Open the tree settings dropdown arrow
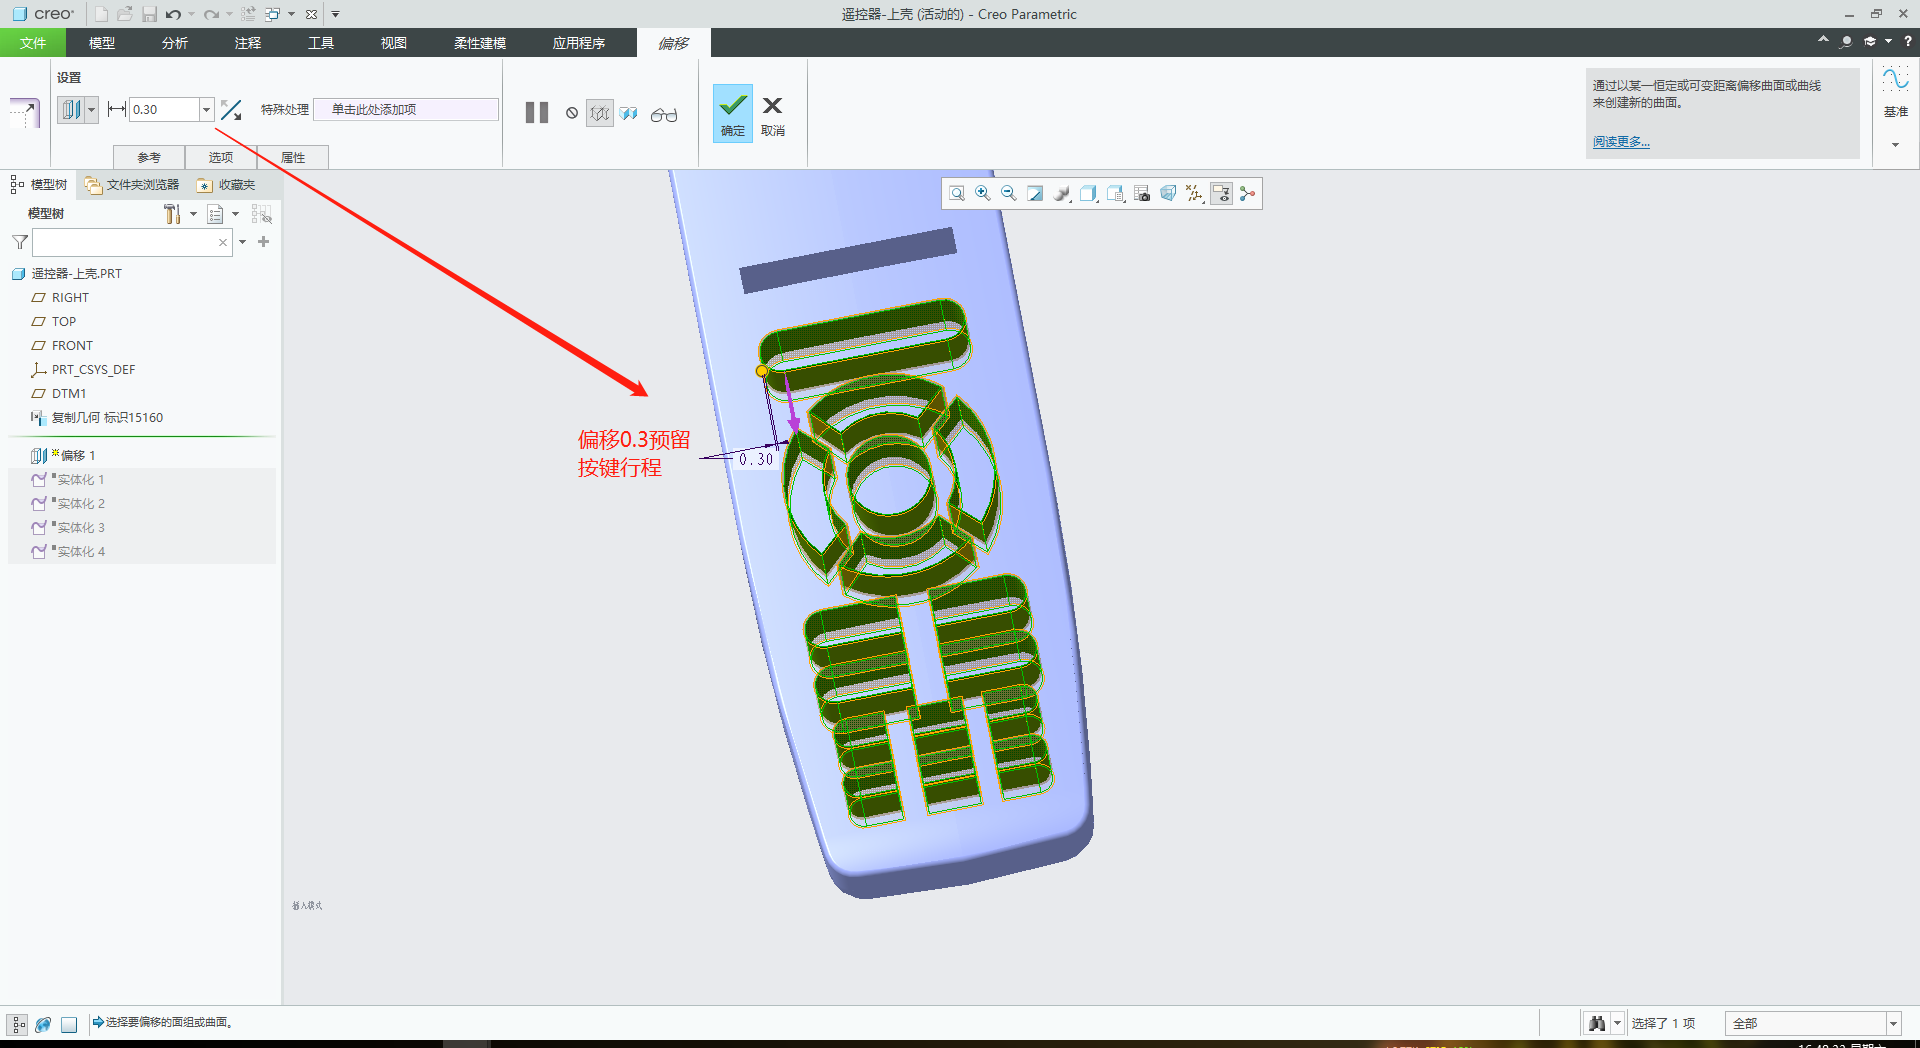1920x1048 pixels. (x=193, y=214)
